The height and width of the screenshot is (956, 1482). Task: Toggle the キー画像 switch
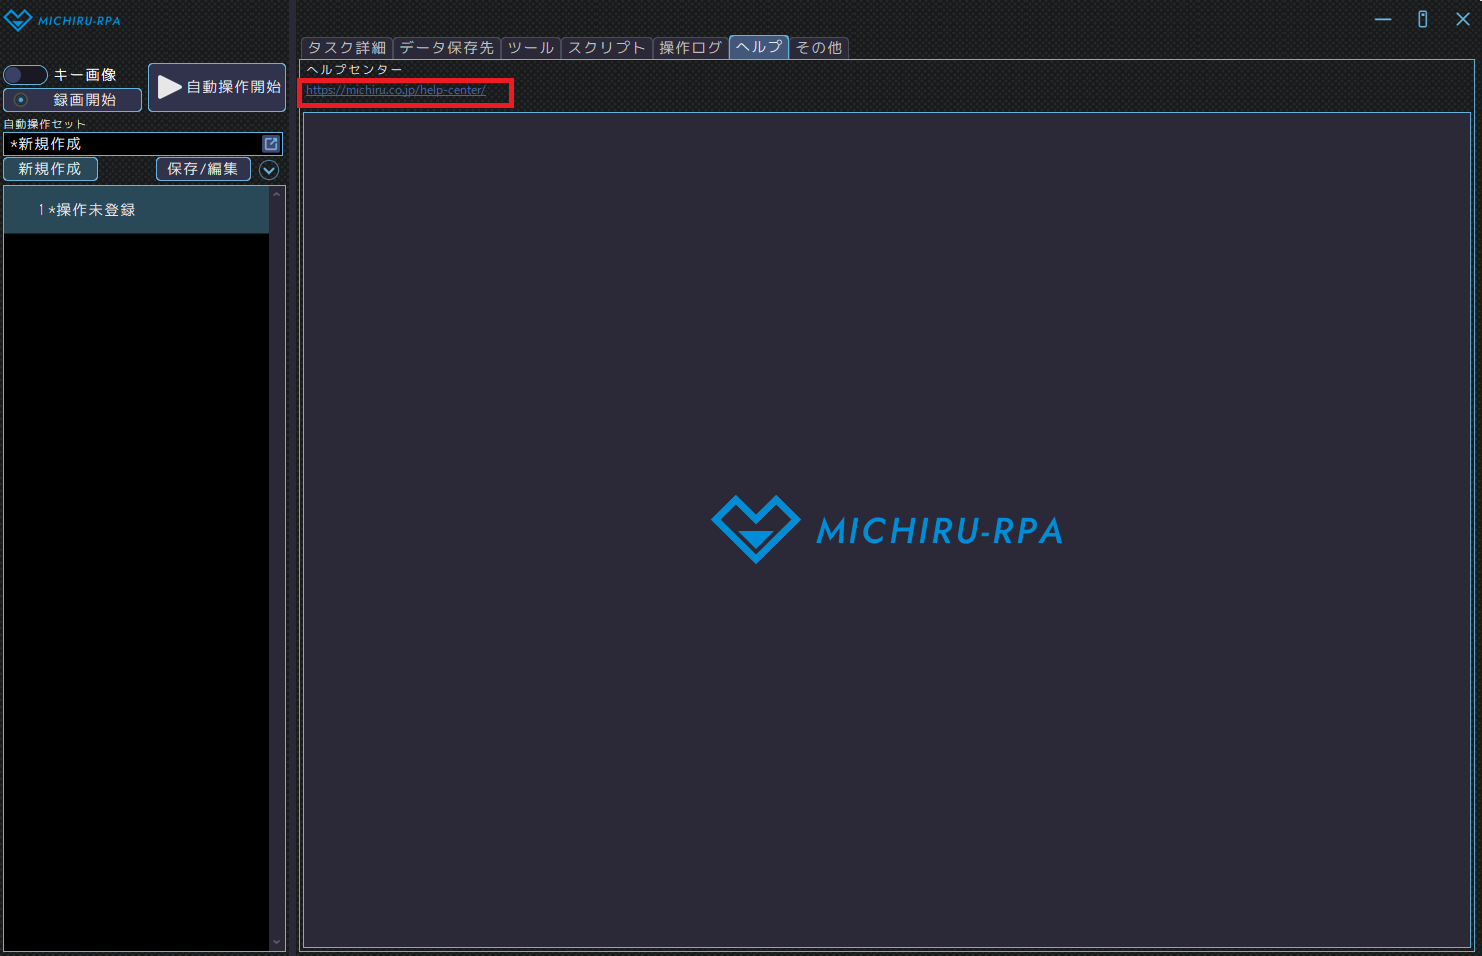click(26, 75)
